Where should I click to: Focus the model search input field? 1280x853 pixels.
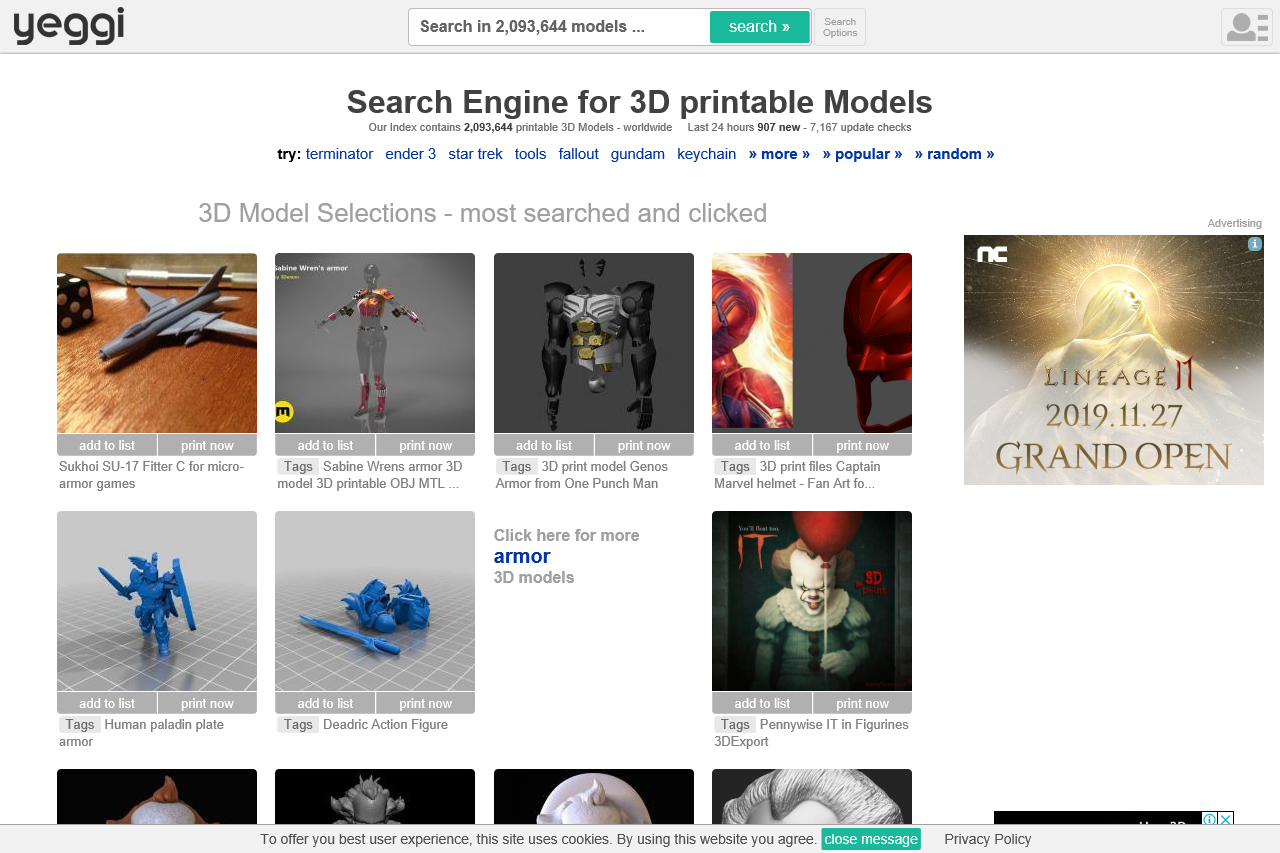point(560,27)
